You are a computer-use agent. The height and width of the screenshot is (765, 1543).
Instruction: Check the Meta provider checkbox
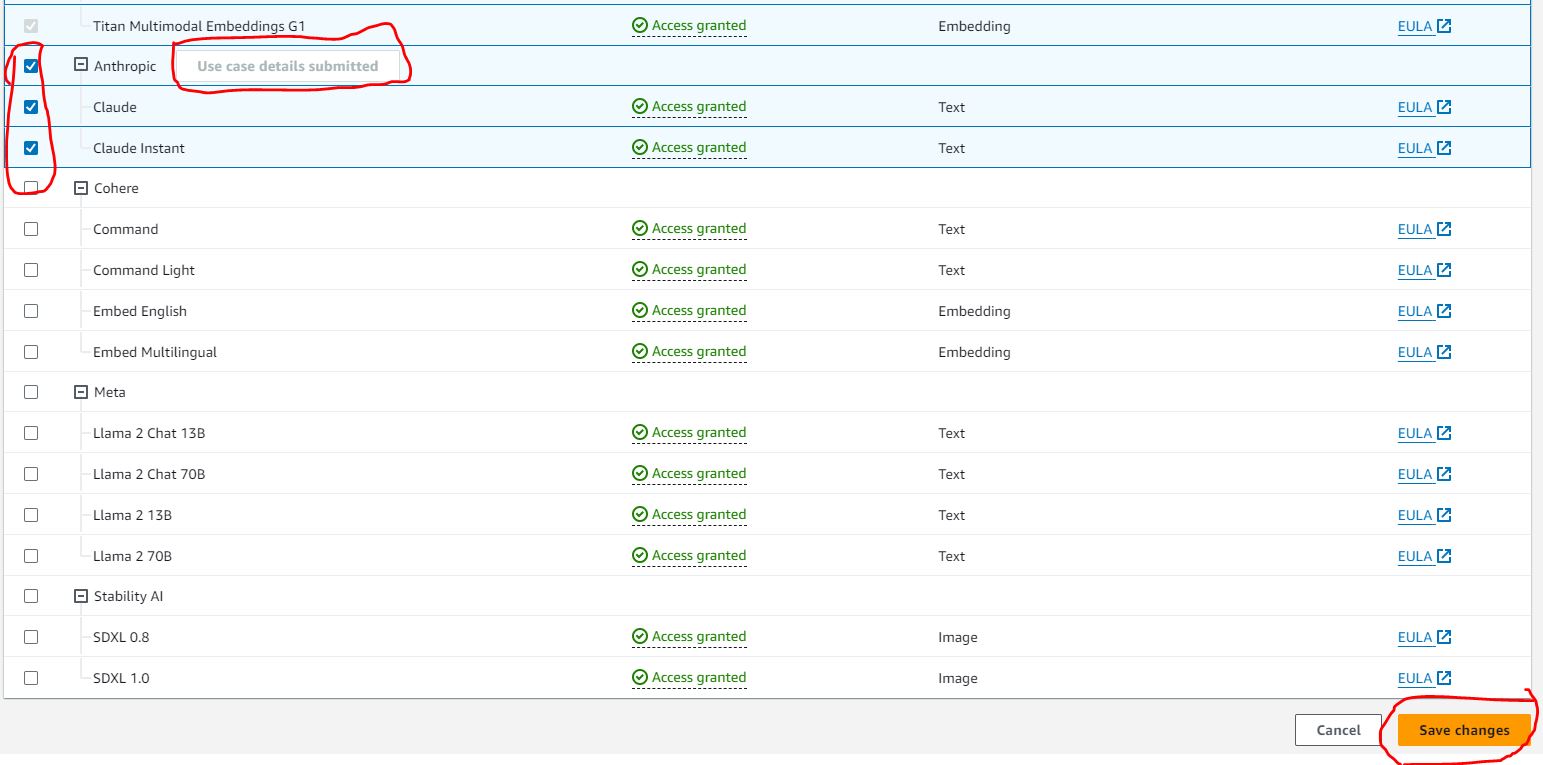pyautogui.click(x=31, y=392)
